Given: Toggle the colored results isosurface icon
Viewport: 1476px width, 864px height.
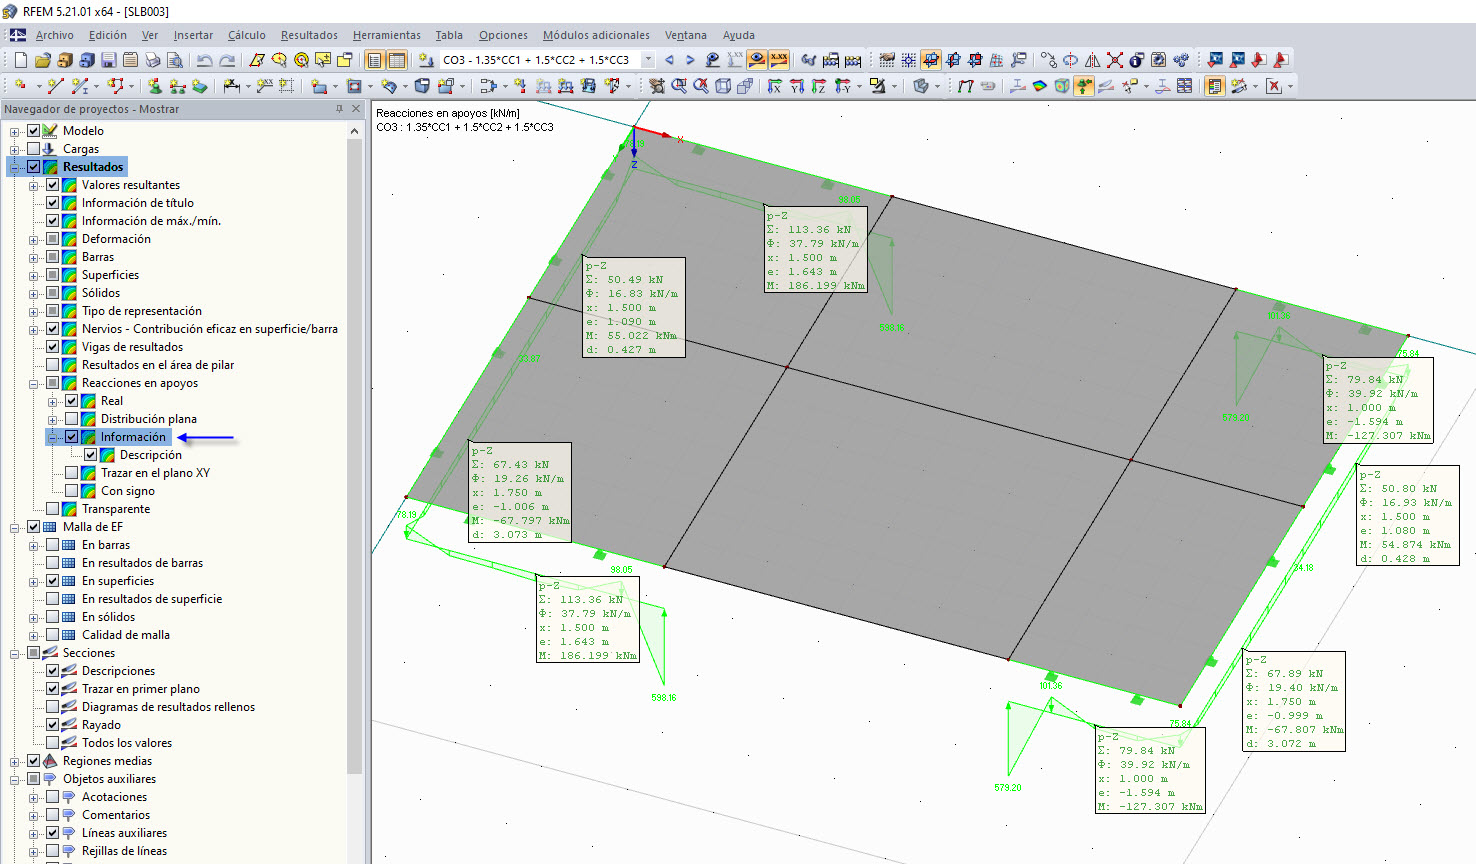Looking at the screenshot, I should tap(1040, 86).
